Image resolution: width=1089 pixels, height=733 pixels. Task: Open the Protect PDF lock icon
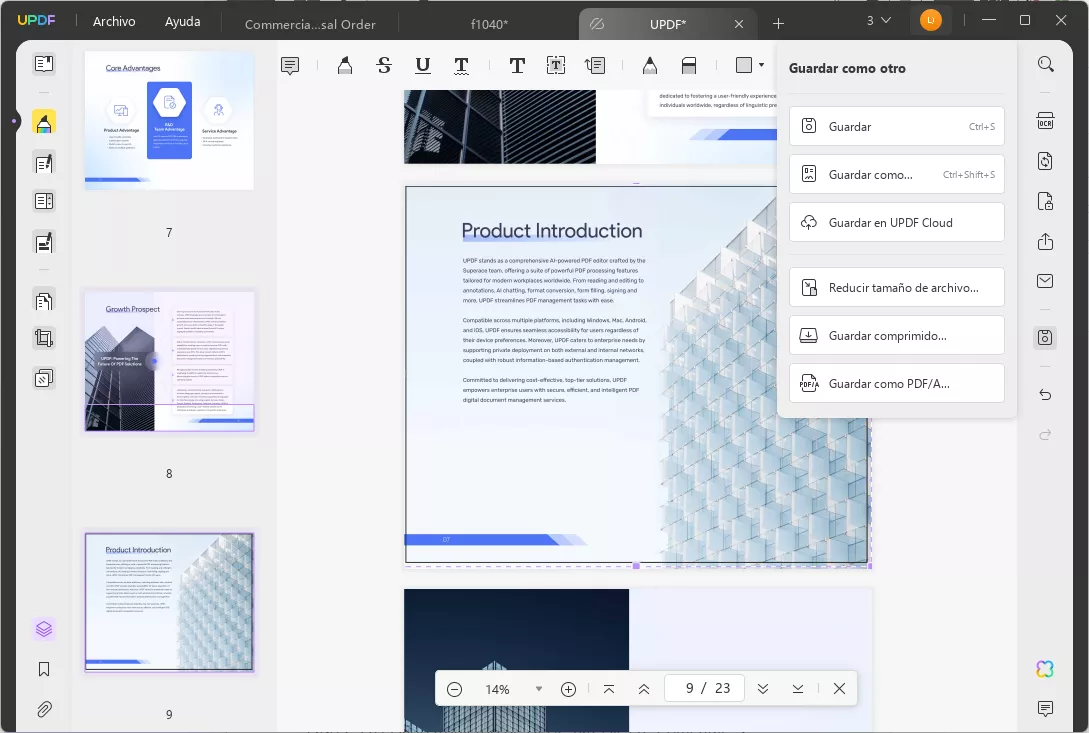pos(1045,201)
